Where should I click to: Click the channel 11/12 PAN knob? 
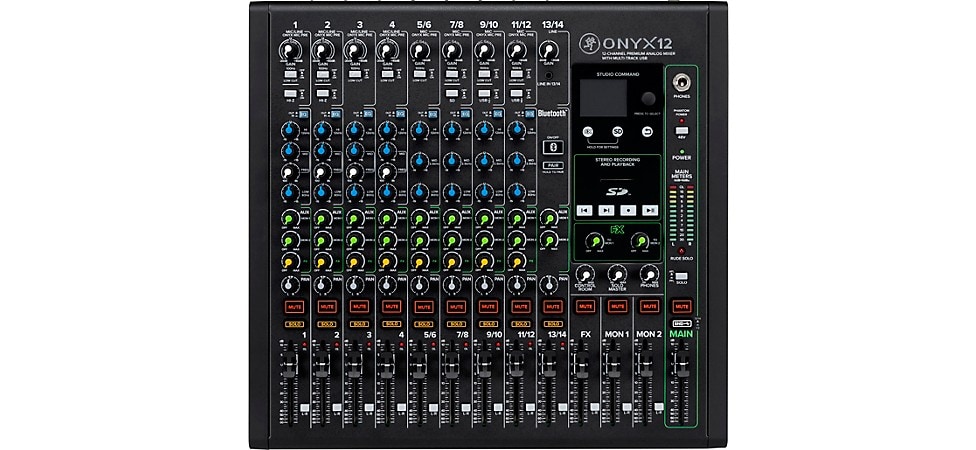coord(516,285)
